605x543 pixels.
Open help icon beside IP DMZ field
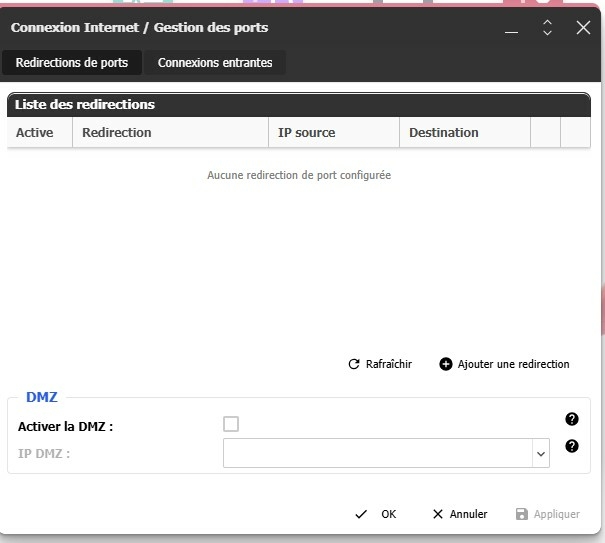572,446
